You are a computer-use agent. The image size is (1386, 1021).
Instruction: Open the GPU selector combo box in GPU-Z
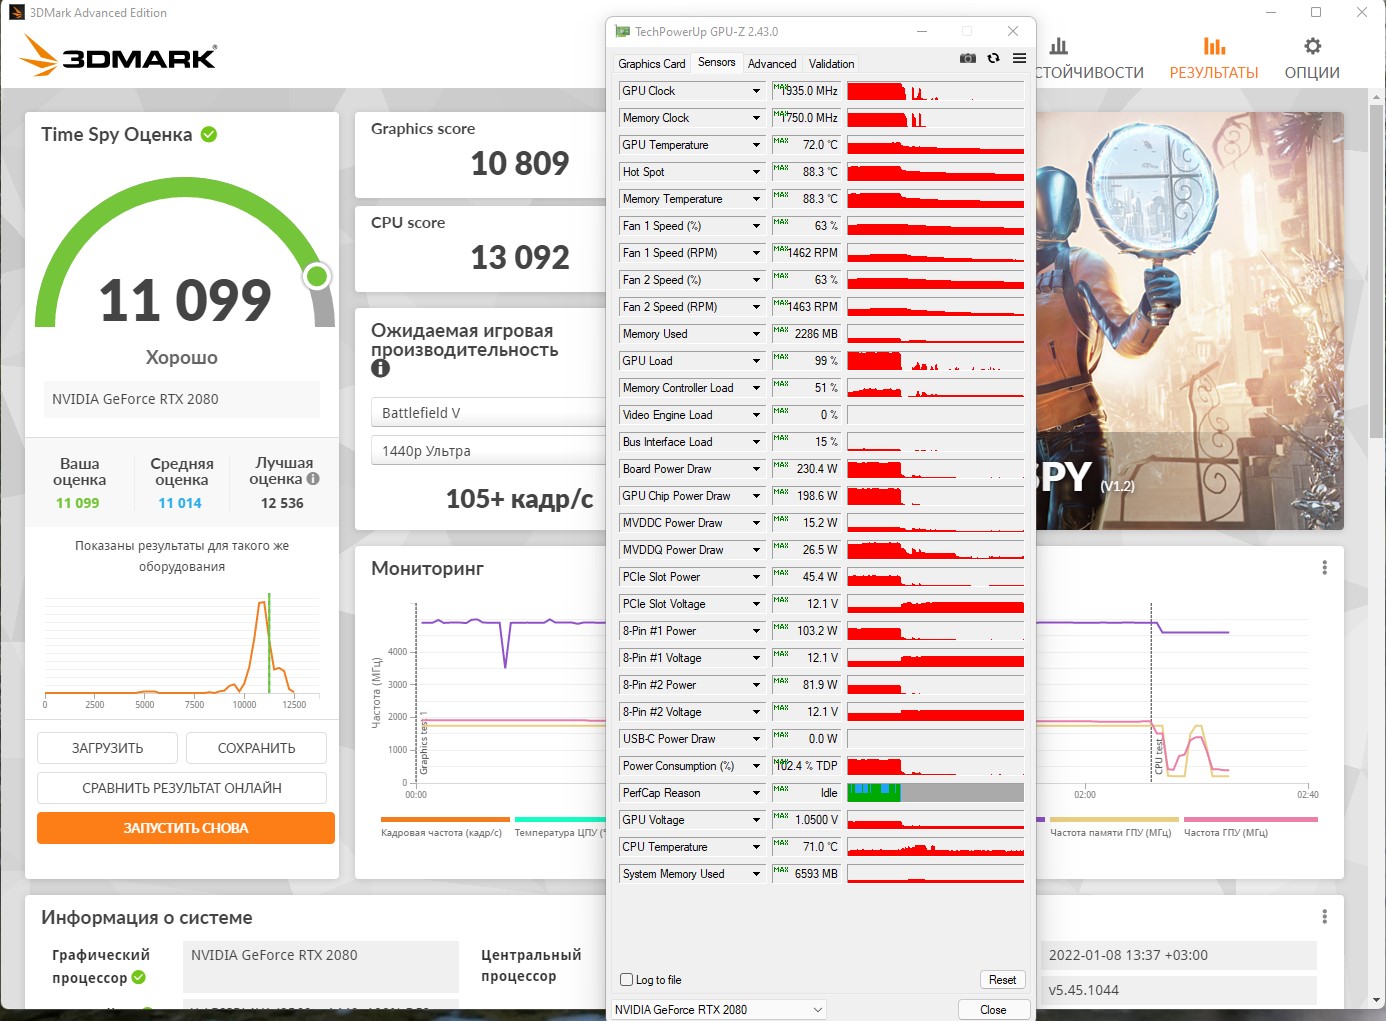(x=719, y=1010)
